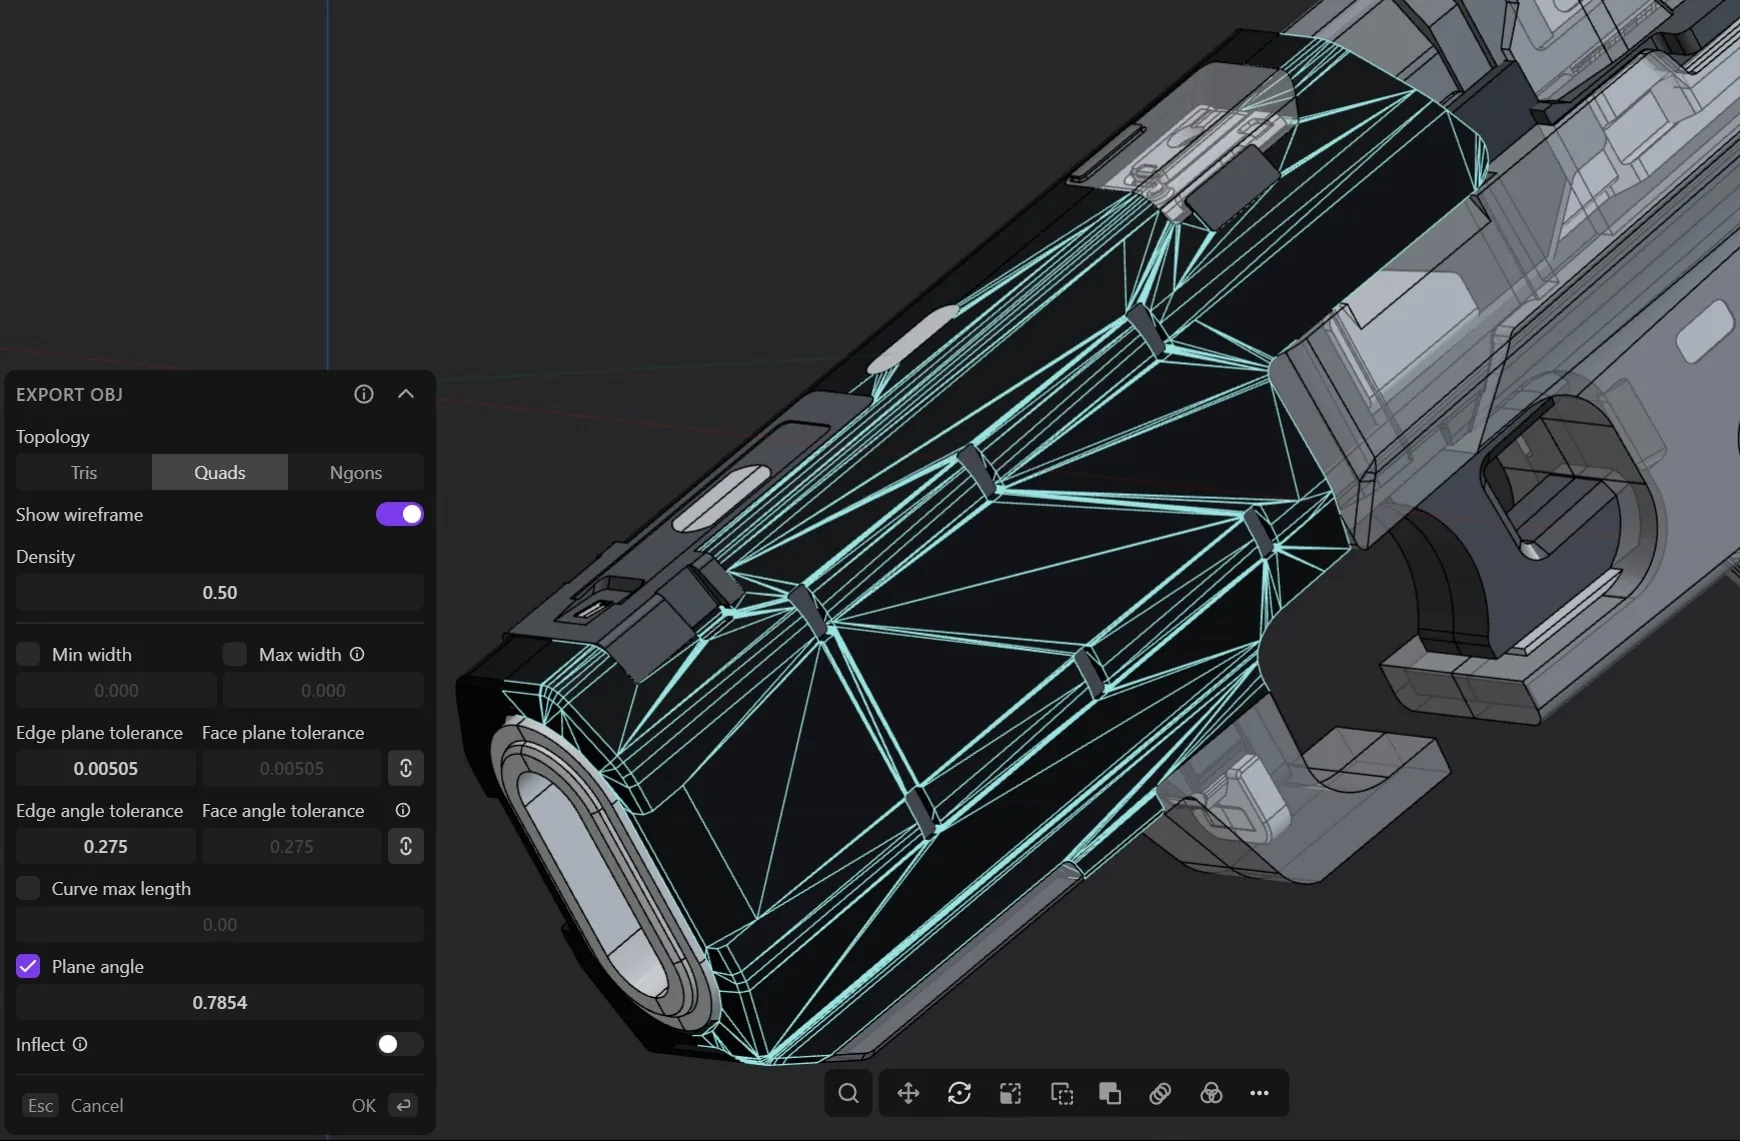Select the overlapping circles tool
Image resolution: width=1740 pixels, height=1141 pixels.
pyautogui.click(x=1211, y=1093)
